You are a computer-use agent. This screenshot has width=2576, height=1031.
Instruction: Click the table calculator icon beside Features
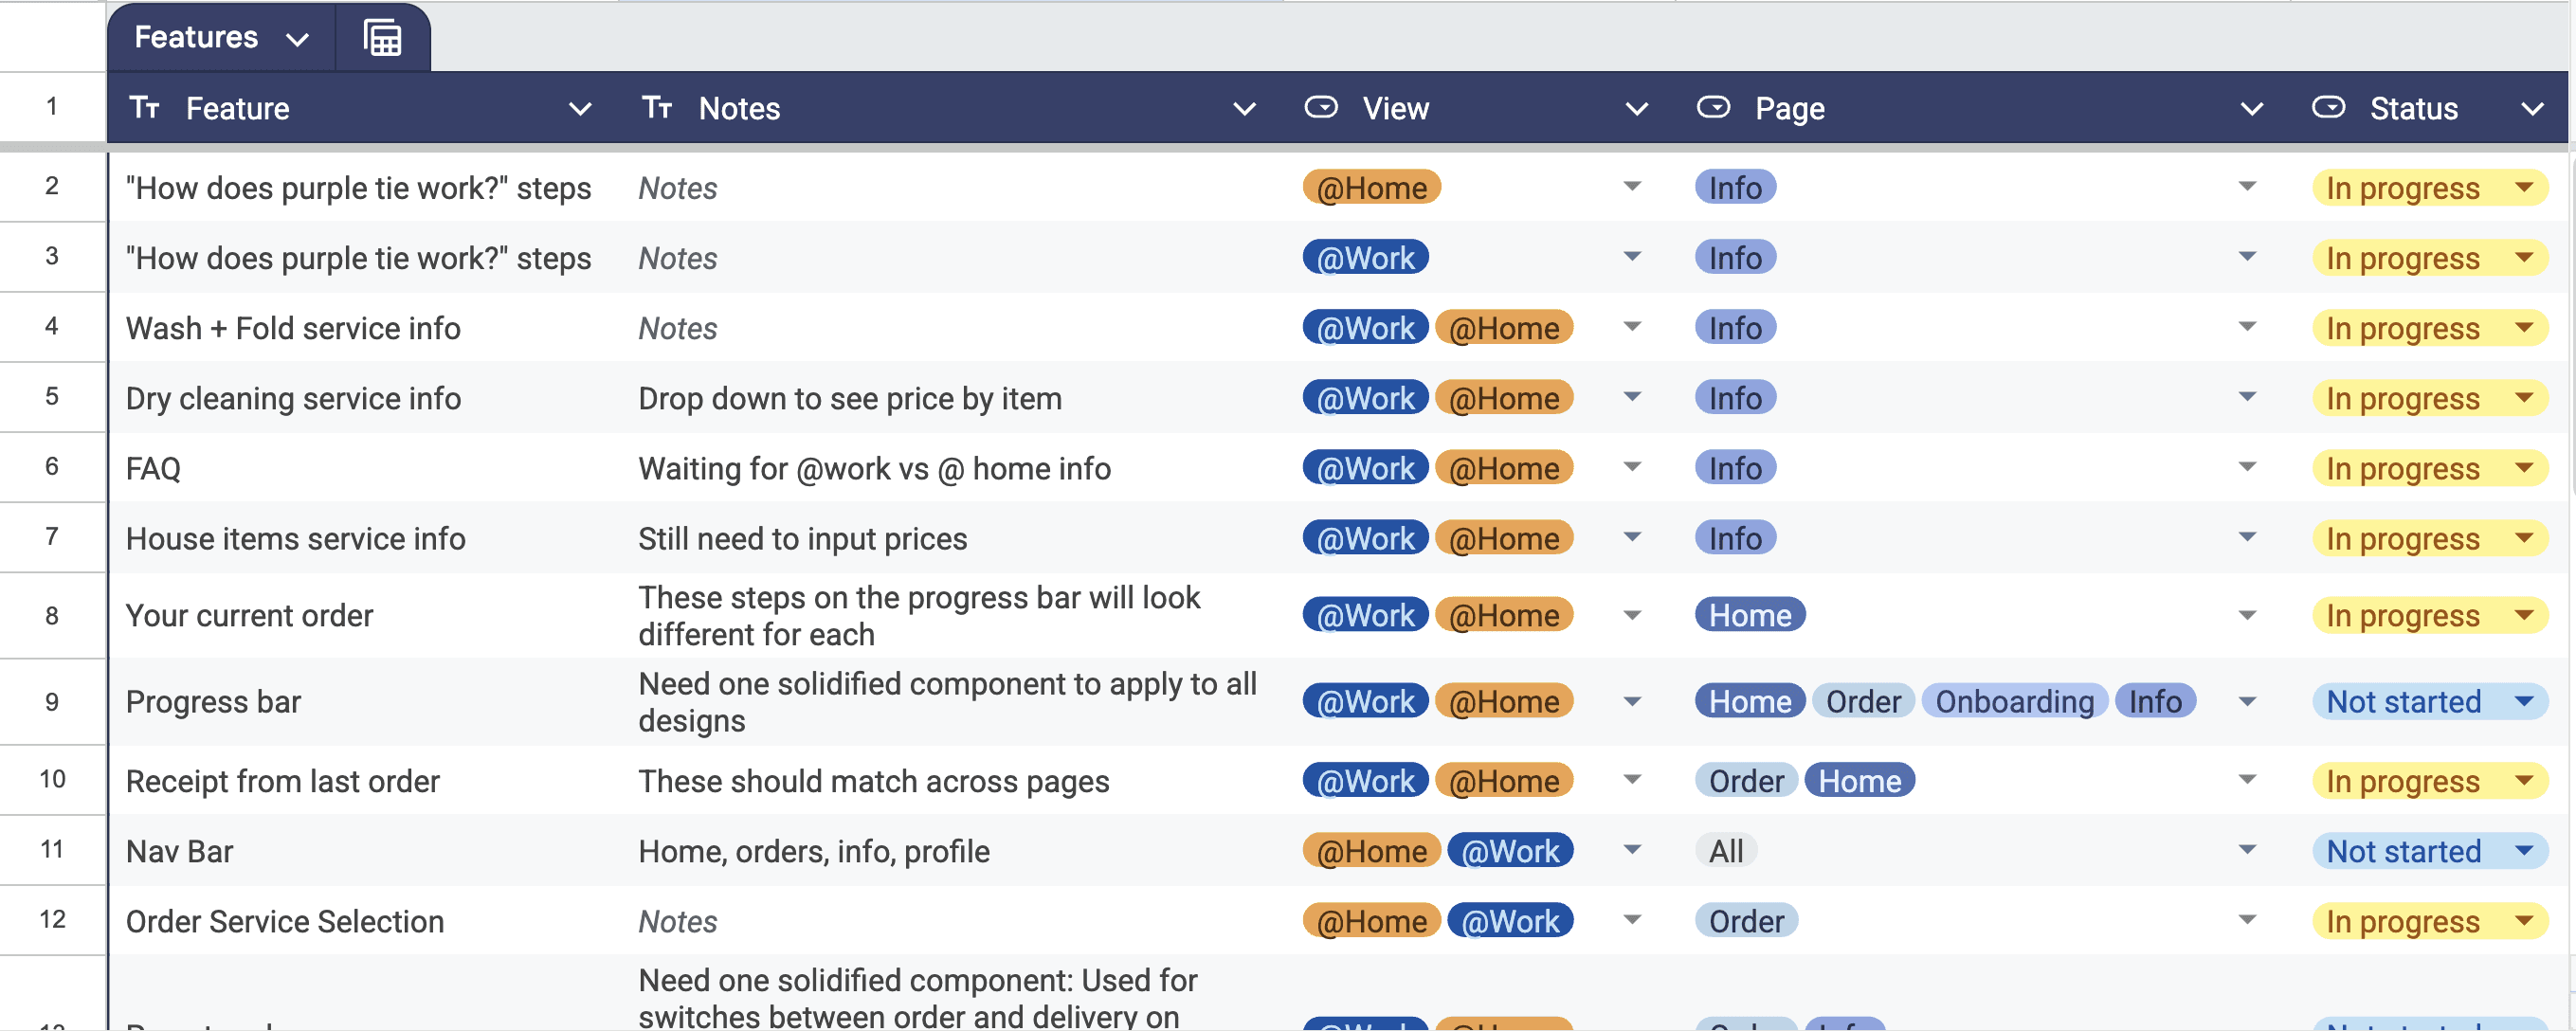382,39
